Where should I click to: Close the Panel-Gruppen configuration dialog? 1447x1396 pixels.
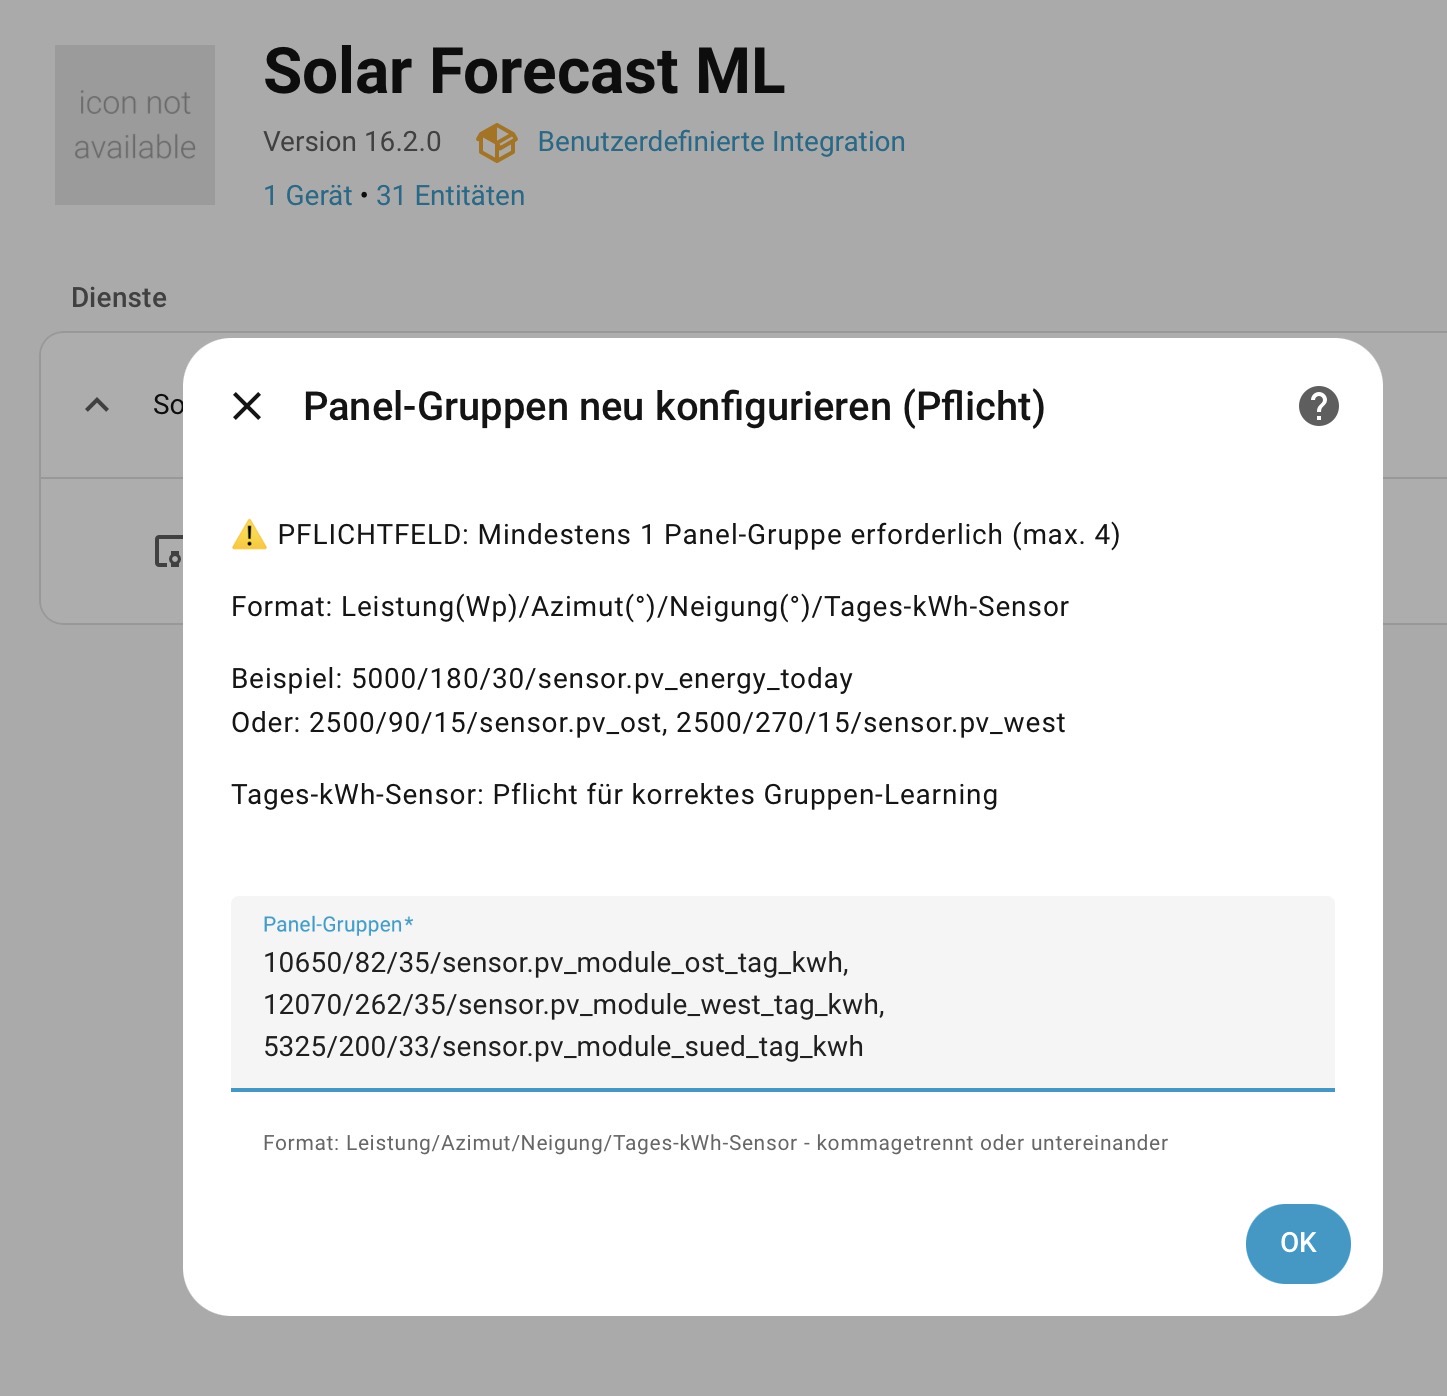247,406
